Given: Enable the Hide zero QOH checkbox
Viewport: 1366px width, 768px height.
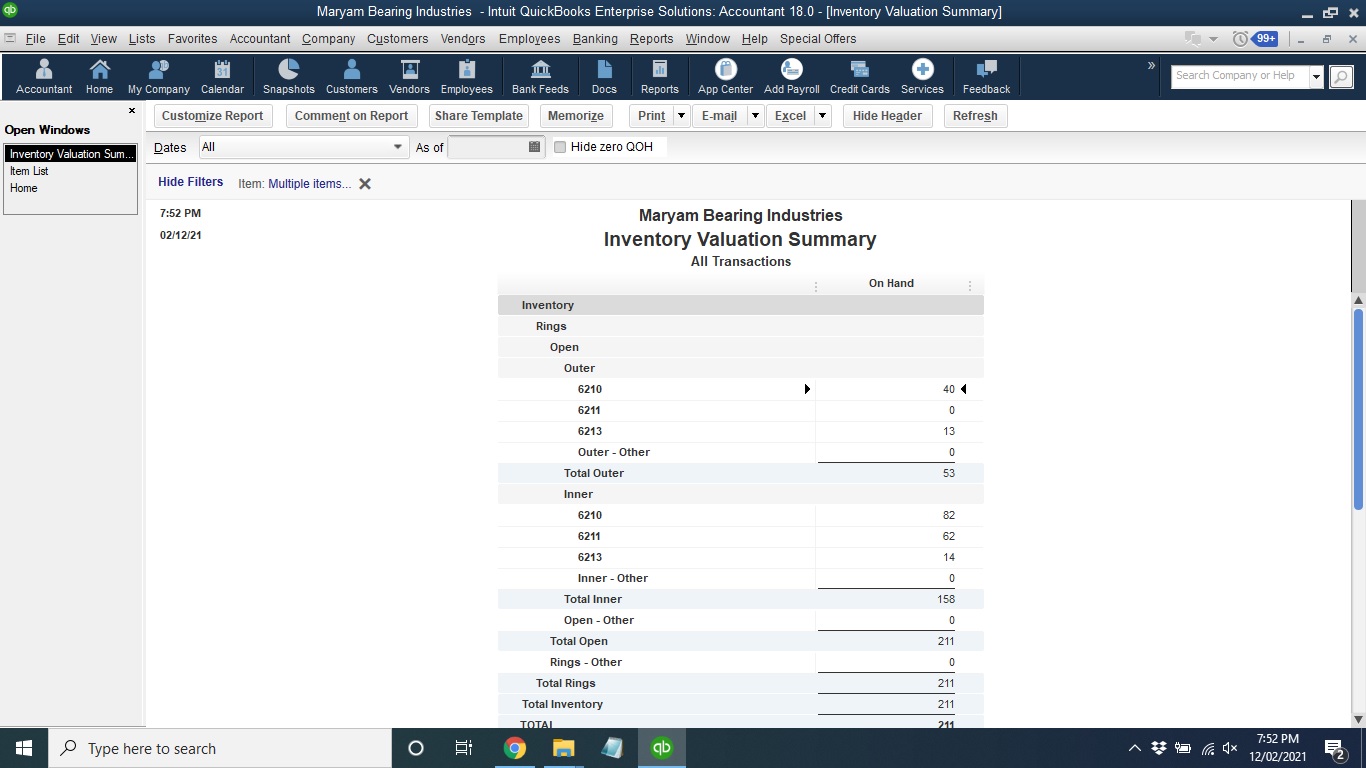Looking at the screenshot, I should point(560,146).
